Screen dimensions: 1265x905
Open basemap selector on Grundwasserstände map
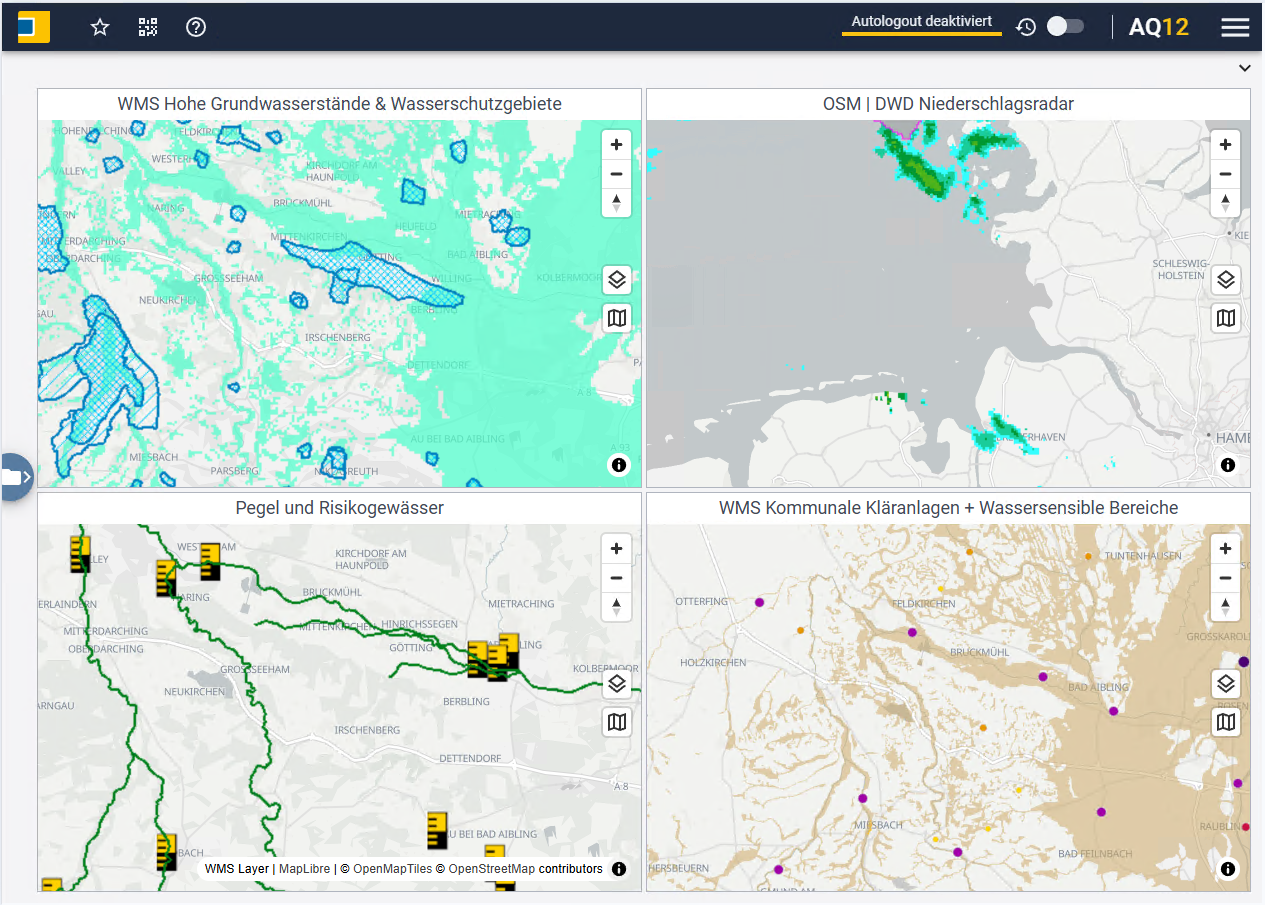click(617, 319)
